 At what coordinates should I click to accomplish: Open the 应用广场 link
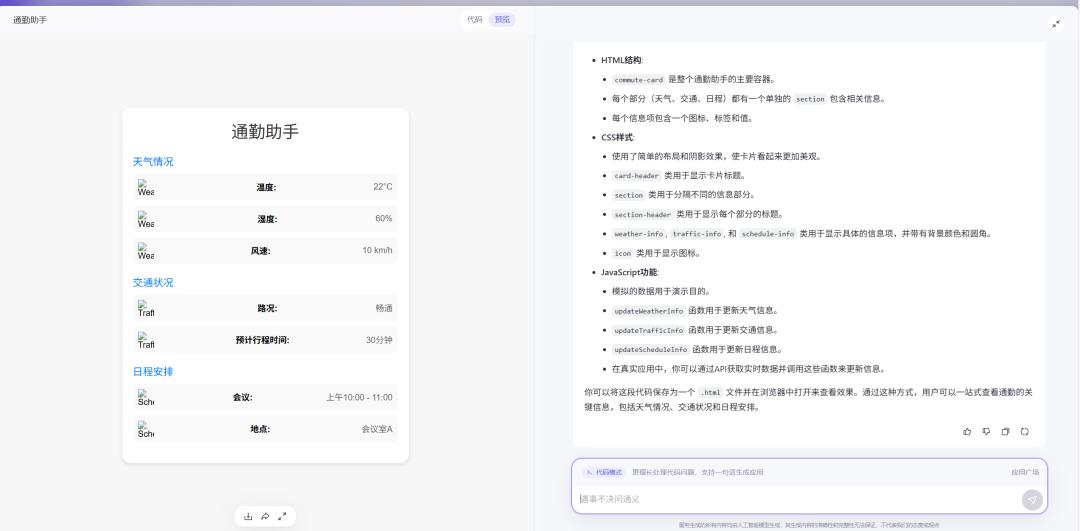1024,472
